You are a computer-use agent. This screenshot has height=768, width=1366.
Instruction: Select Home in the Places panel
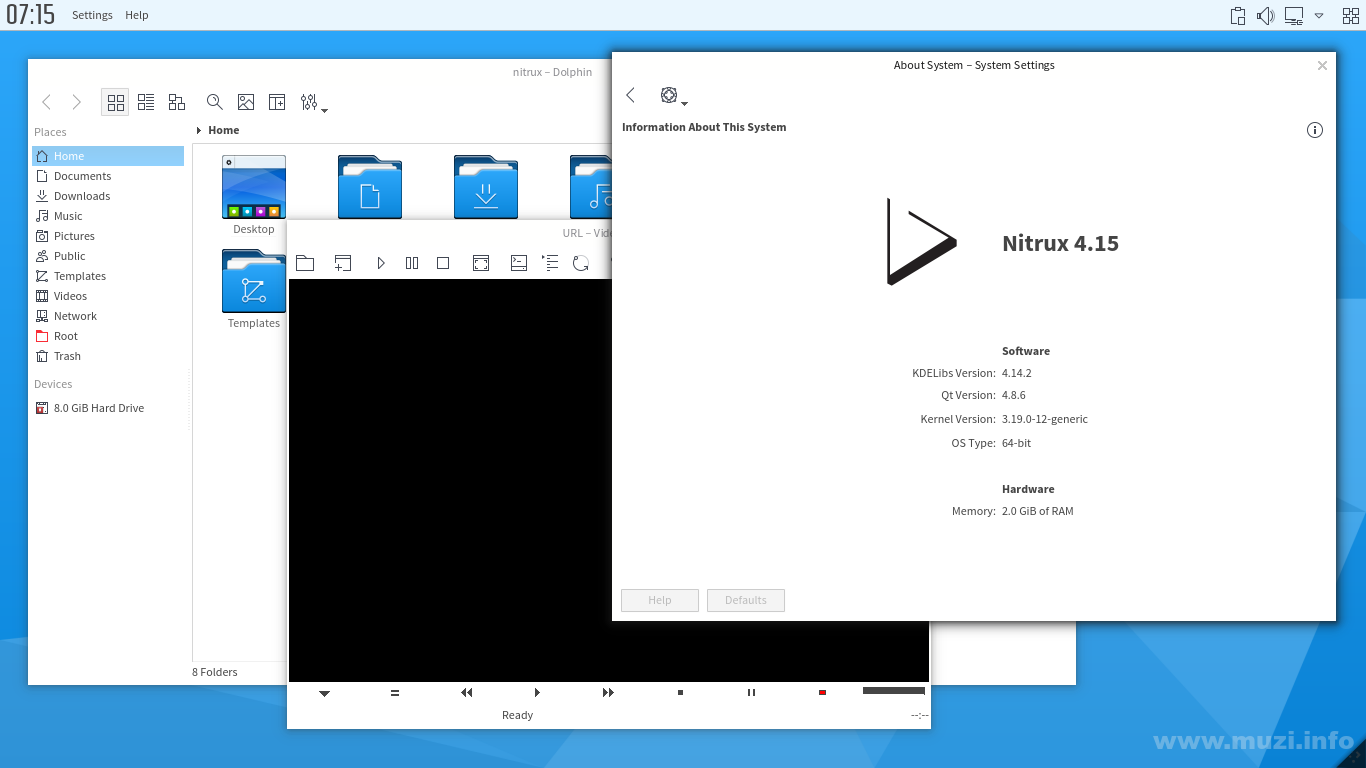click(108, 156)
